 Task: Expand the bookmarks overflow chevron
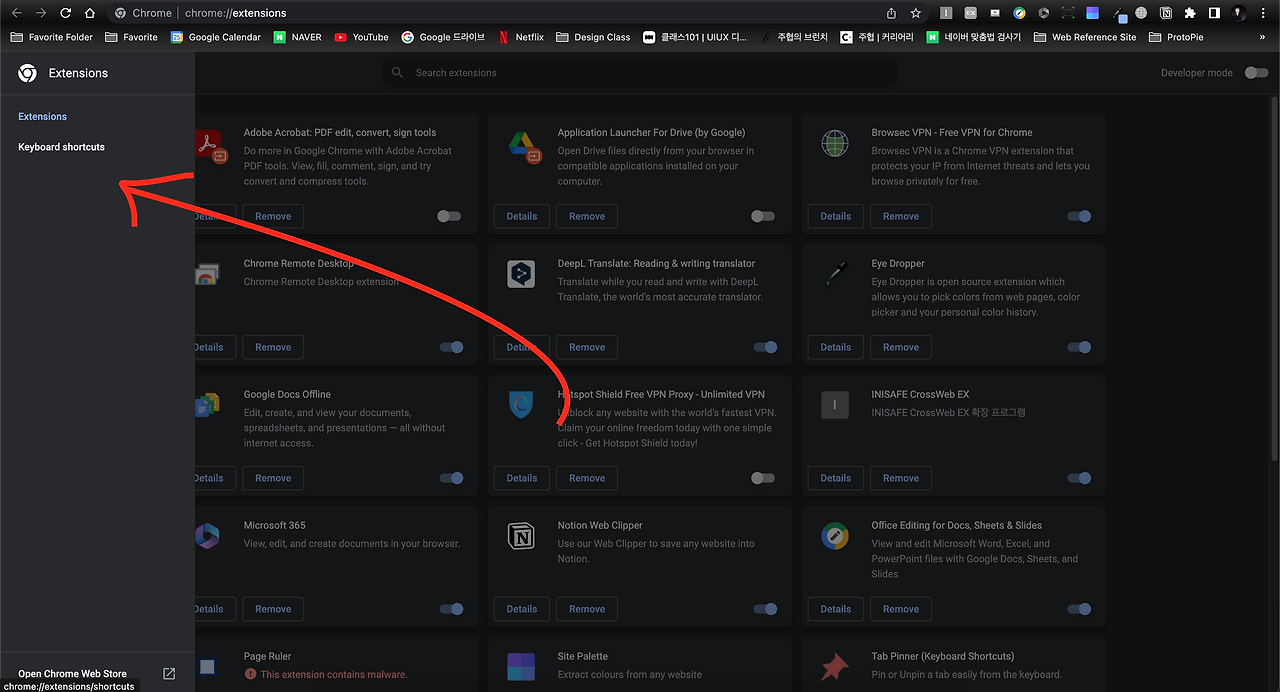coord(1262,37)
